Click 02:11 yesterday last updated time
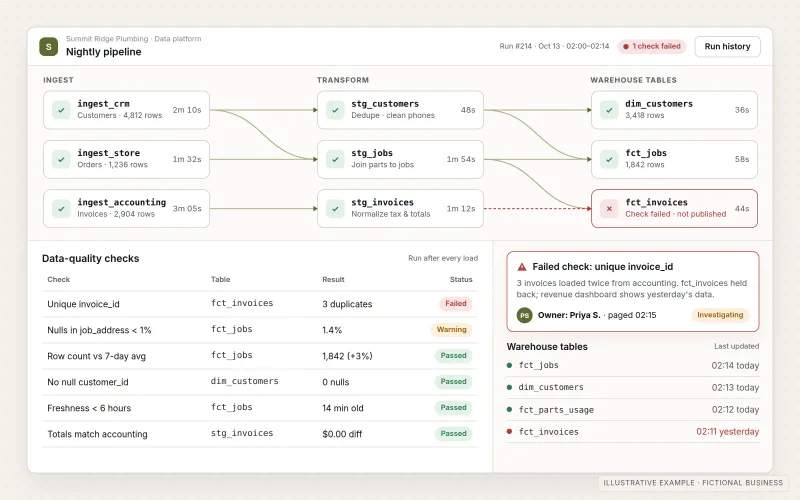 click(x=728, y=432)
